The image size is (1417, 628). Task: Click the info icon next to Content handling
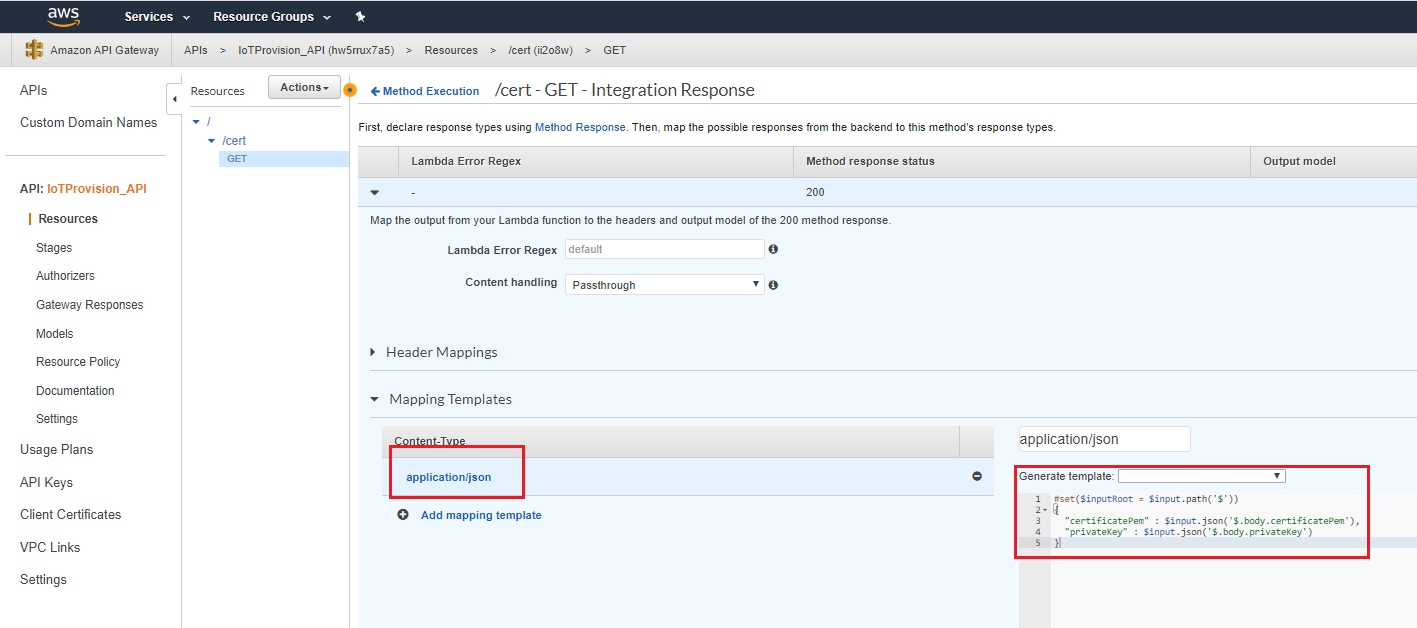[773, 285]
